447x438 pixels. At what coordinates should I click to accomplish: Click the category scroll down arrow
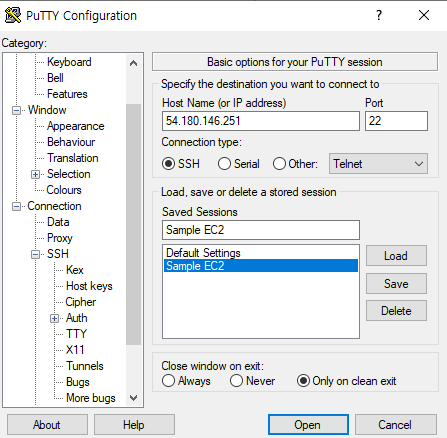pos(133,398)
